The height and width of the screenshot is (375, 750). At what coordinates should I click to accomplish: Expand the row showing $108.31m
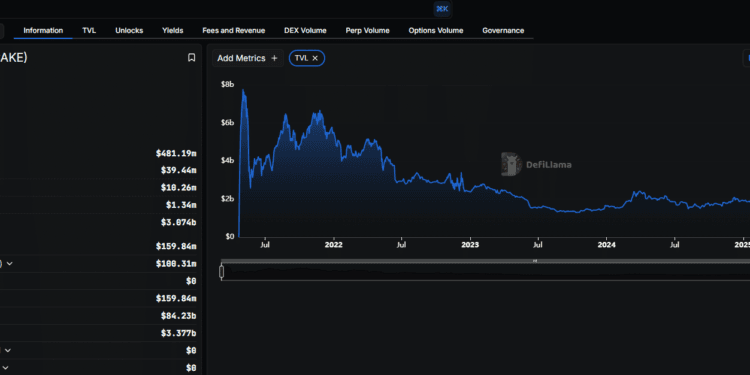point(10,264)
